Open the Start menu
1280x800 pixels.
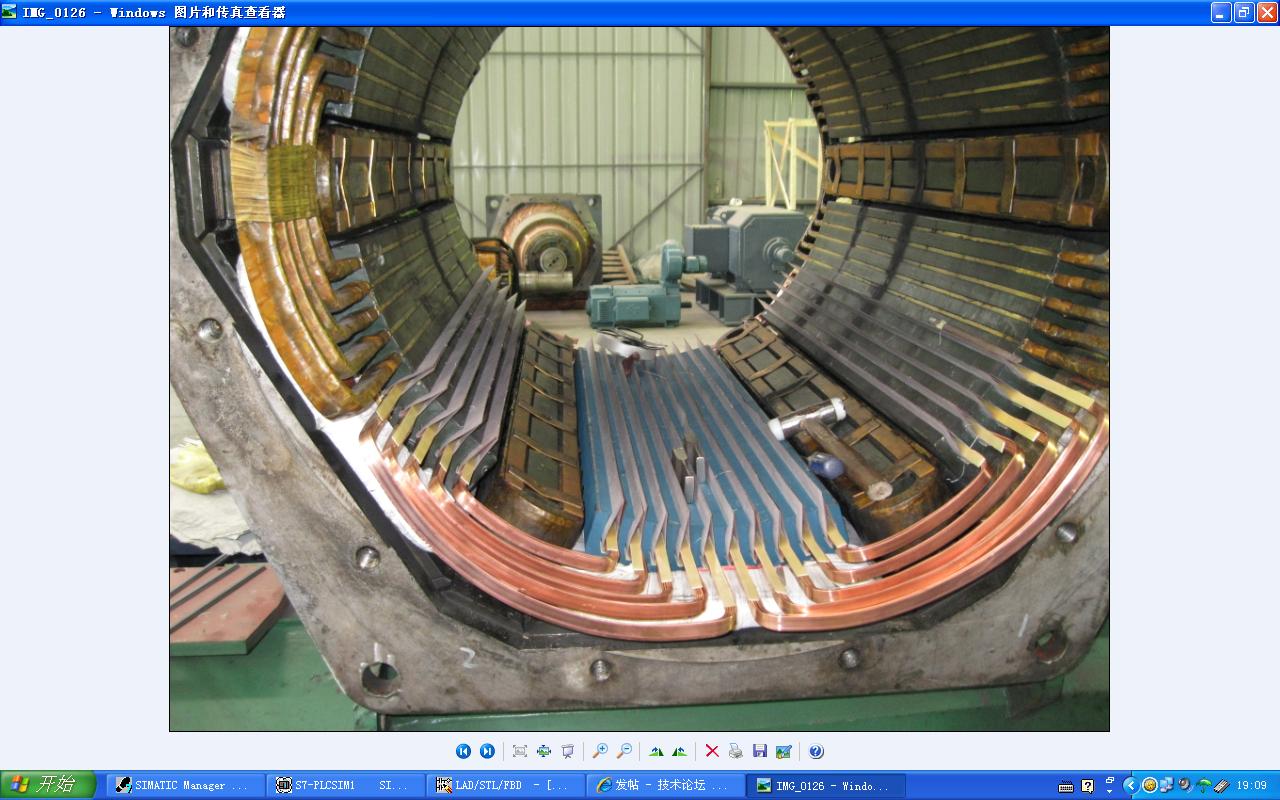(x=48, y=785)
